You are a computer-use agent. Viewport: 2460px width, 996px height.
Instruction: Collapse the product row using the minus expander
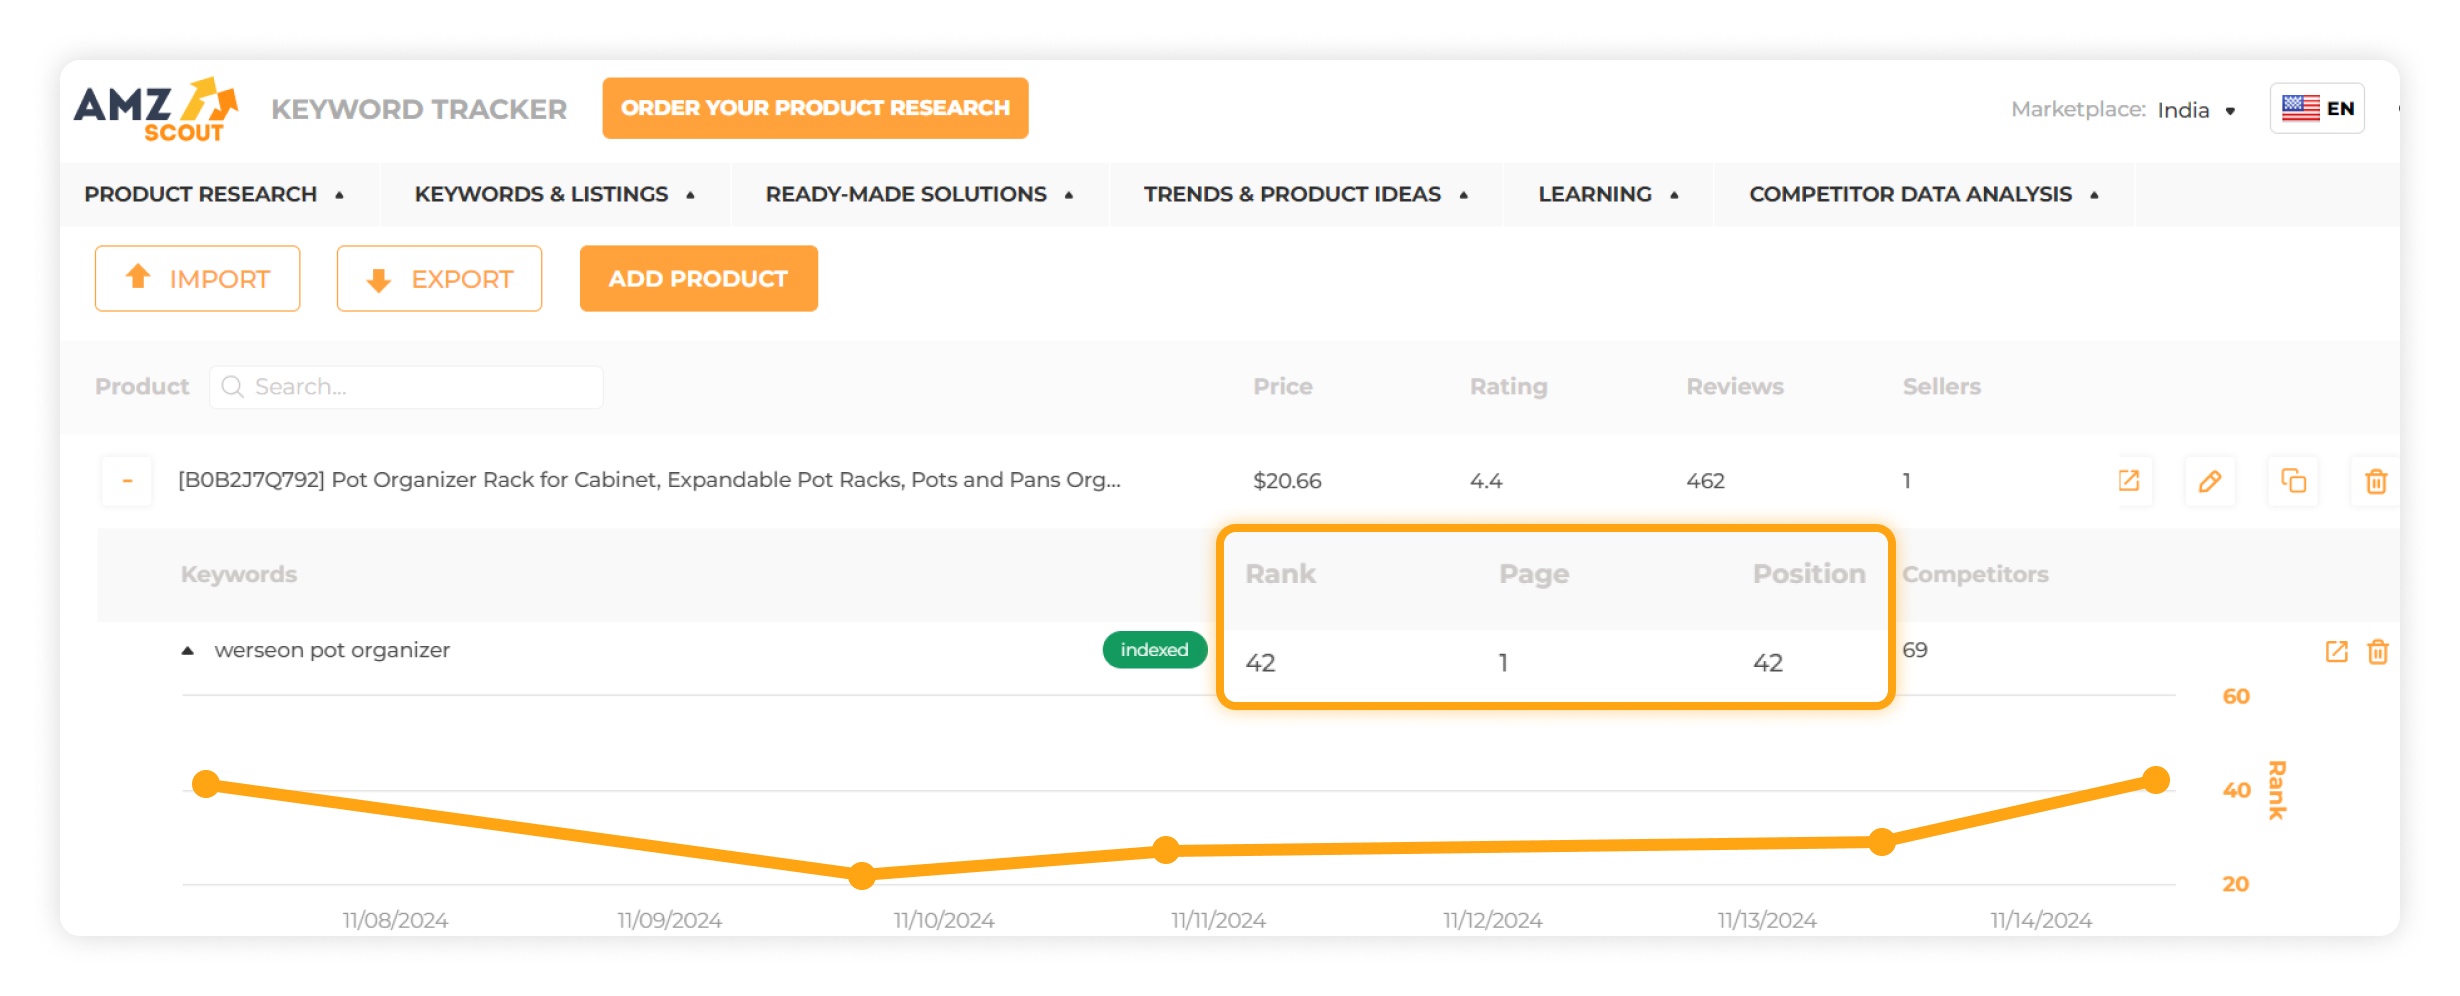click(x=127, y=481)
